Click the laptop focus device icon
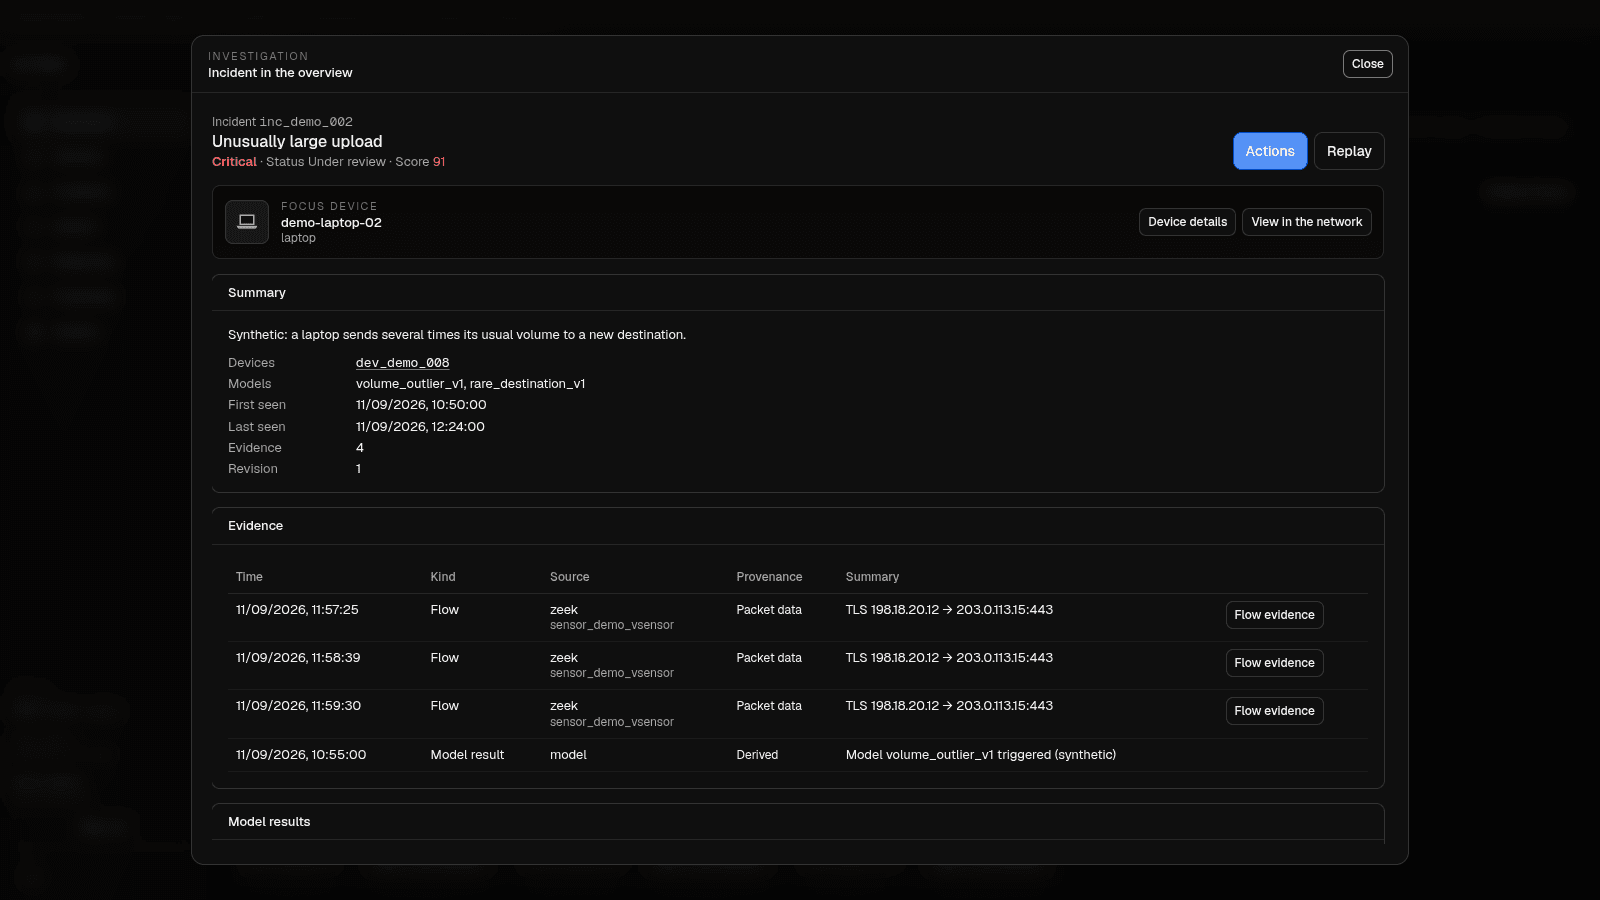Image resolution: width=1600 pixels, height=900 pixels. tap(247, 222)
